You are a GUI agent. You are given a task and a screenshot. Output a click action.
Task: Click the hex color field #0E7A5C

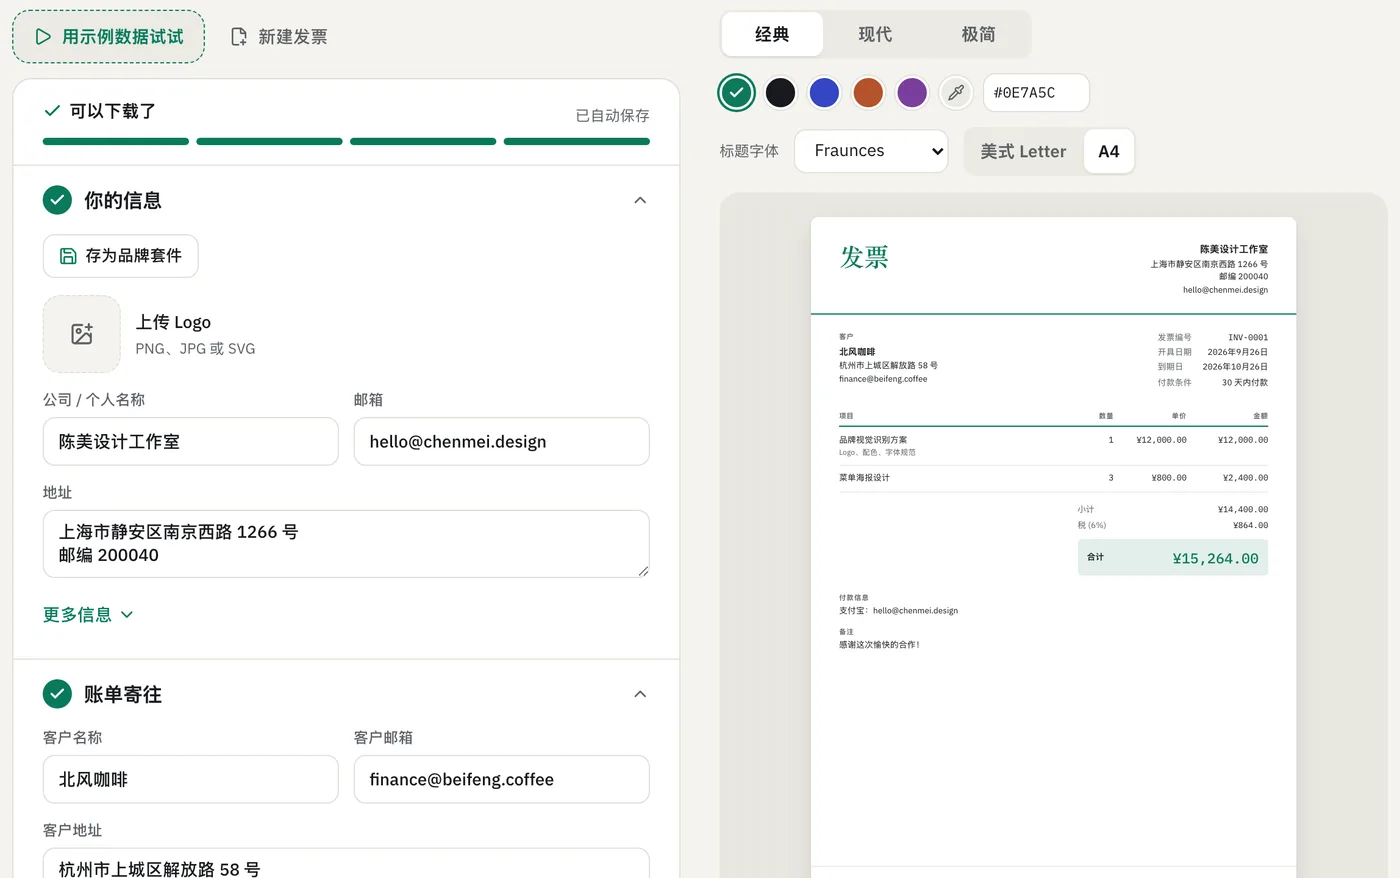coord(1036,93)
